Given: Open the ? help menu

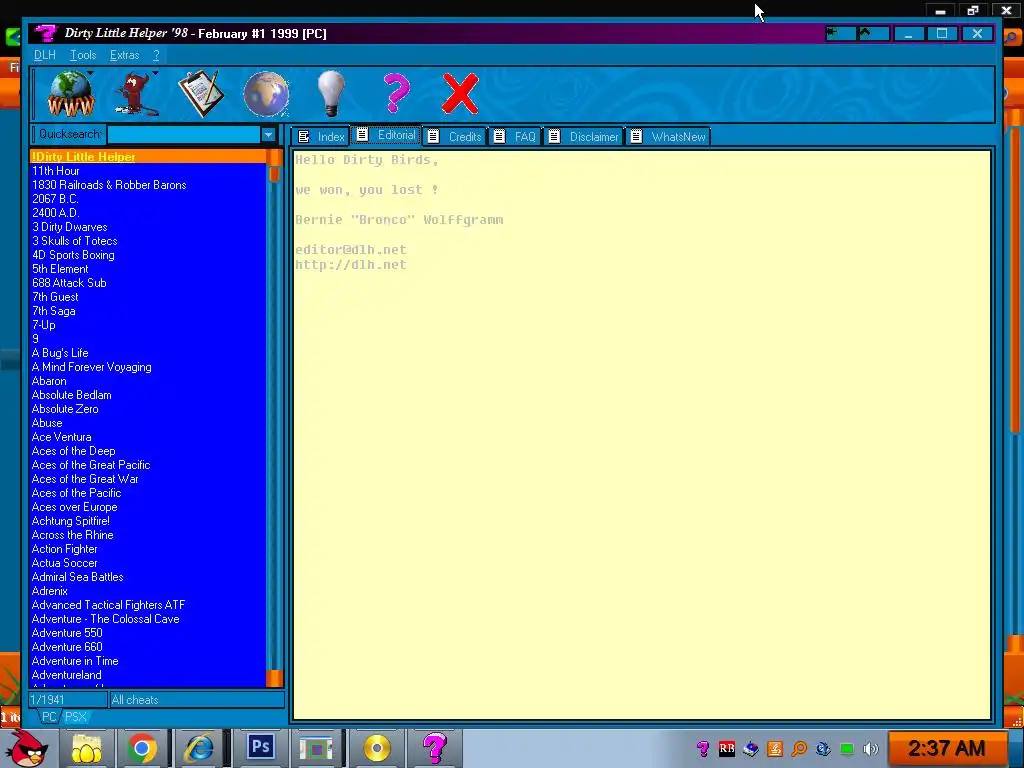Looking at the screenshot, I should 156,55.
